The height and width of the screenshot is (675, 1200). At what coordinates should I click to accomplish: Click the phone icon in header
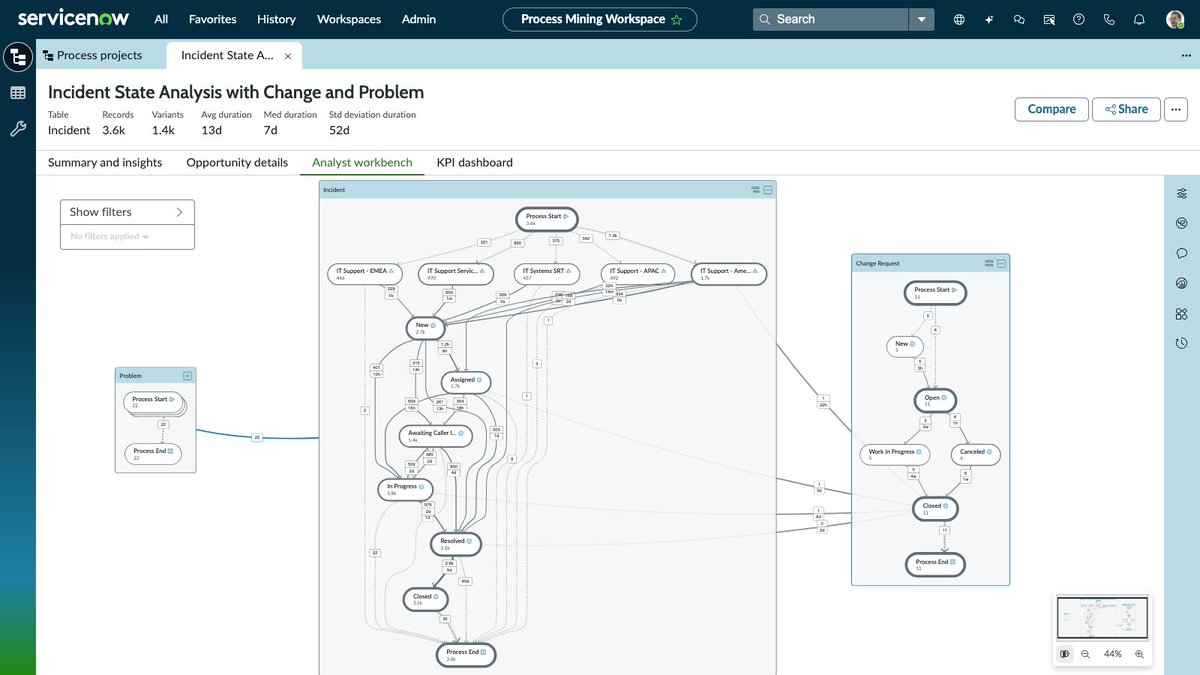[1109, 19]
